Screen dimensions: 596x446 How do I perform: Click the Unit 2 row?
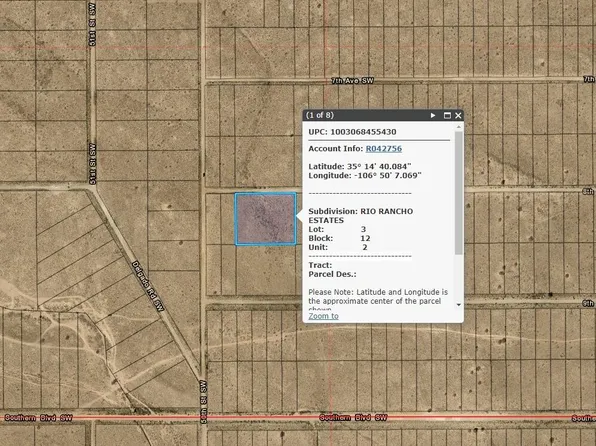pyautogui.click(x=338, y=248)
